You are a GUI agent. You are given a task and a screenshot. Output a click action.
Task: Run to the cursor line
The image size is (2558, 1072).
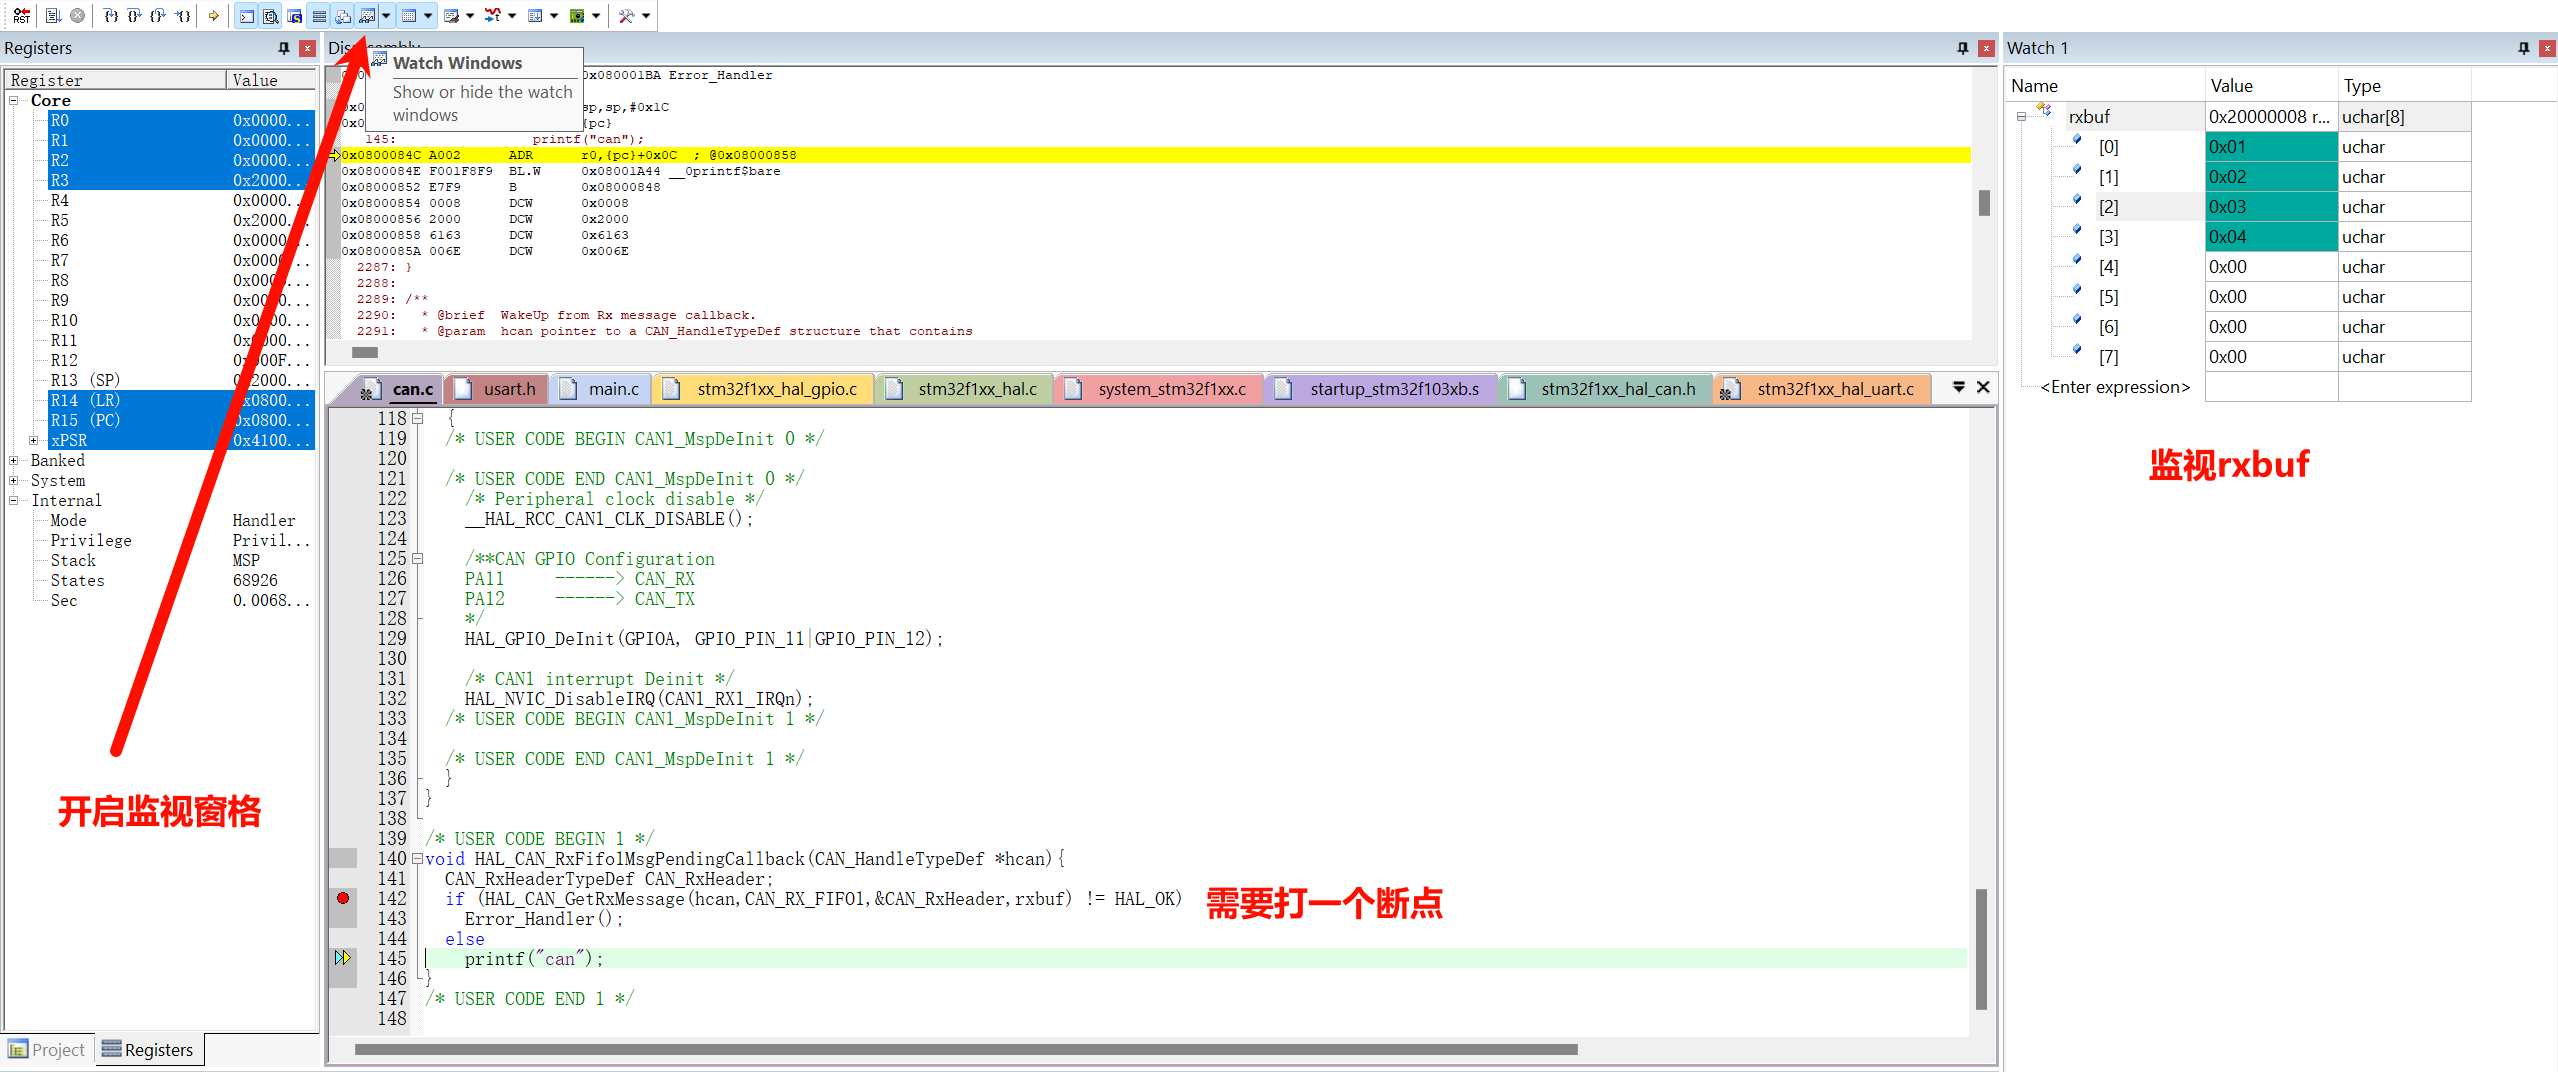(183, 16)
